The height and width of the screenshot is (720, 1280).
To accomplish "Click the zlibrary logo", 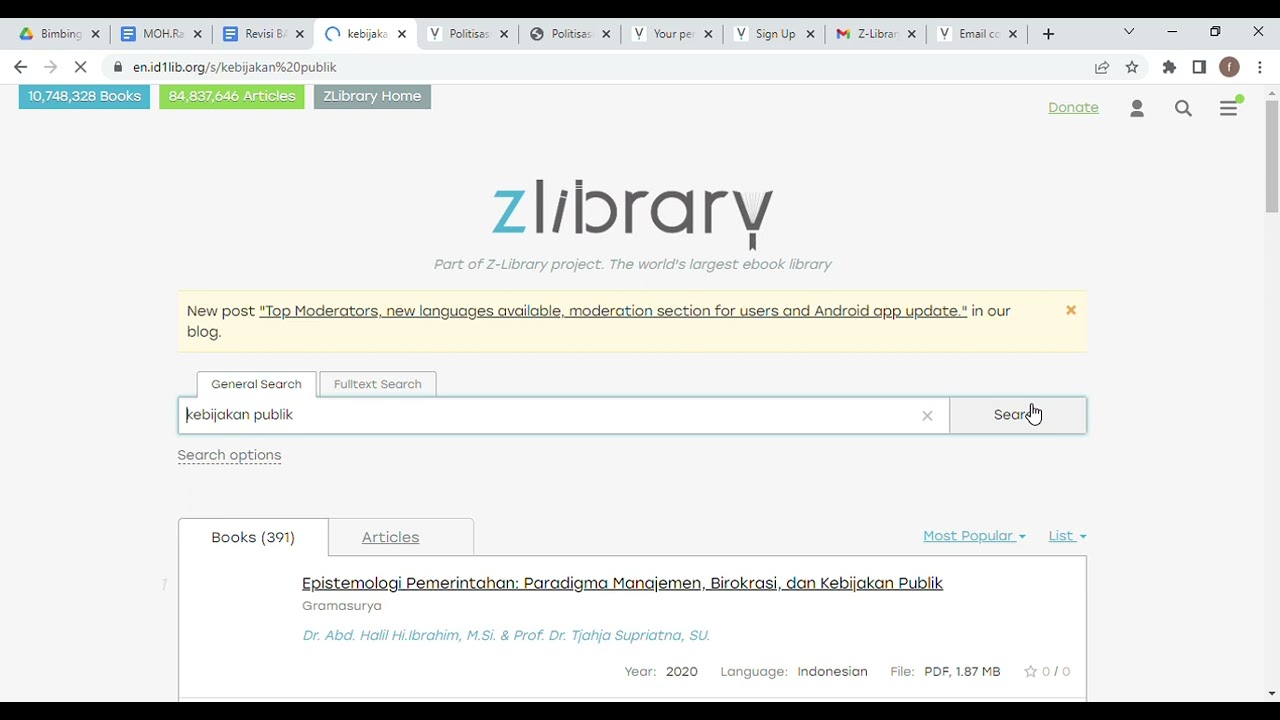I will coord(633,212).
